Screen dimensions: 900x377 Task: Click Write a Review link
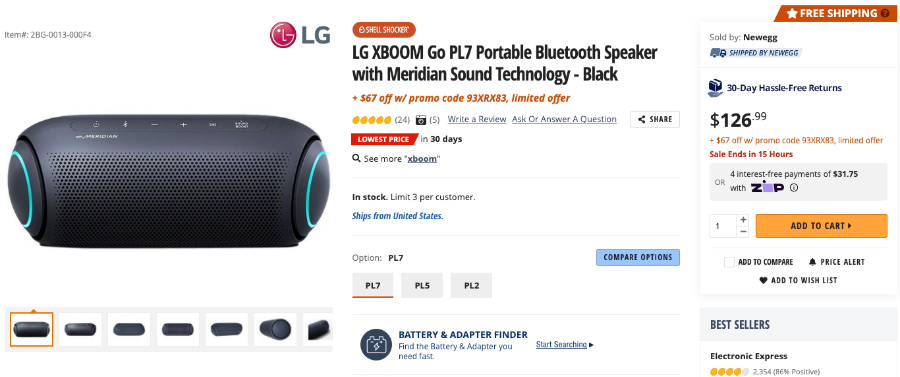click(477, 119)
